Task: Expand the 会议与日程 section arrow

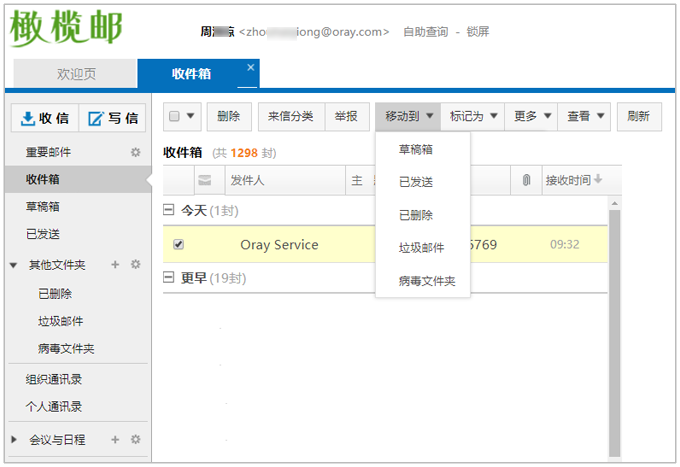Action: pyautogui.click(x=14, y=439)
